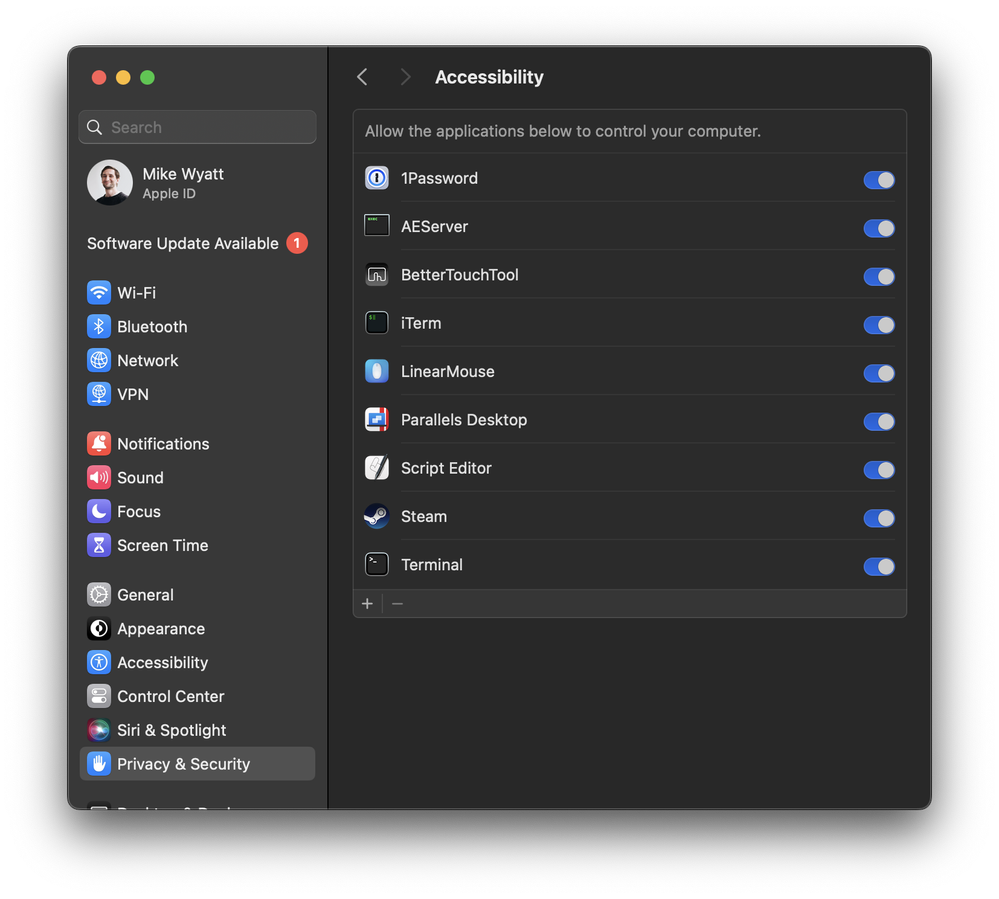Turn off the iTerm toggle
The height and width of the screenshot is (899, 999).
pos(878,325)
